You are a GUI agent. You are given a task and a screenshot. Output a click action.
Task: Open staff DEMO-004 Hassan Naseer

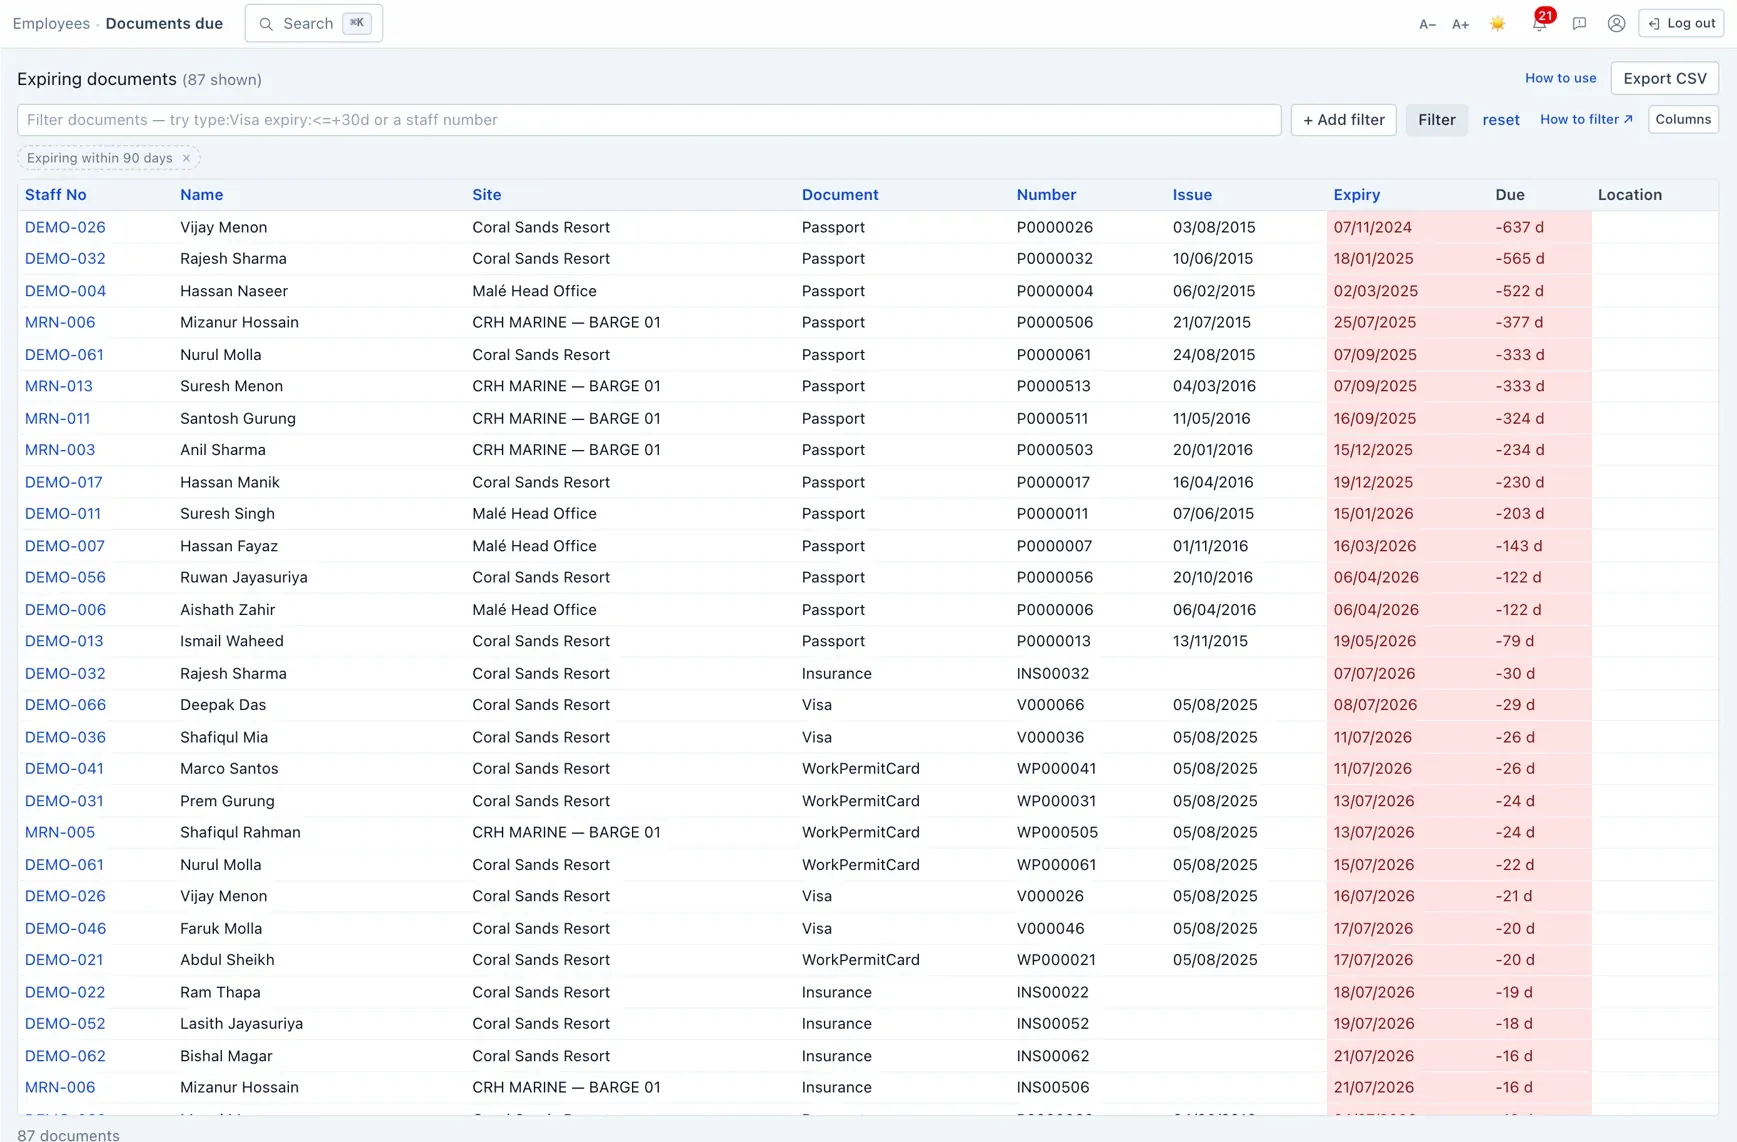point(65,291)
